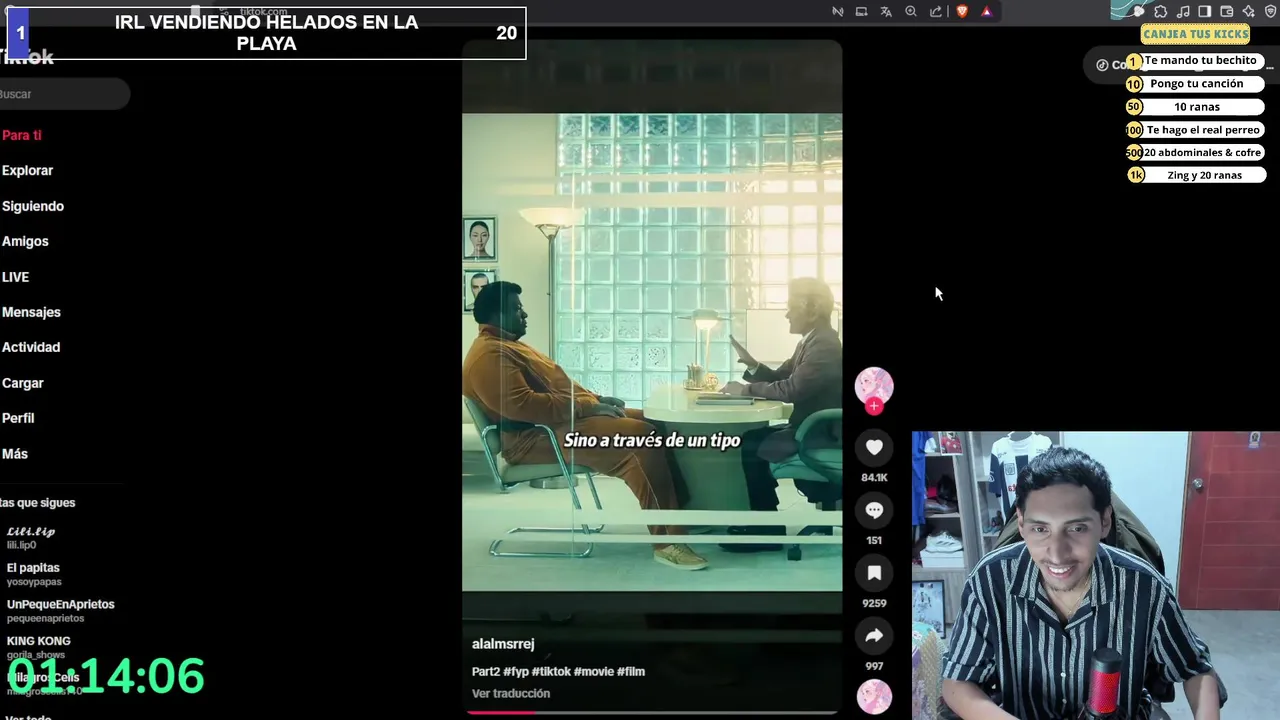
Task: Click the TikTok logo in the sidebar
Action: (x=27, y=57)
